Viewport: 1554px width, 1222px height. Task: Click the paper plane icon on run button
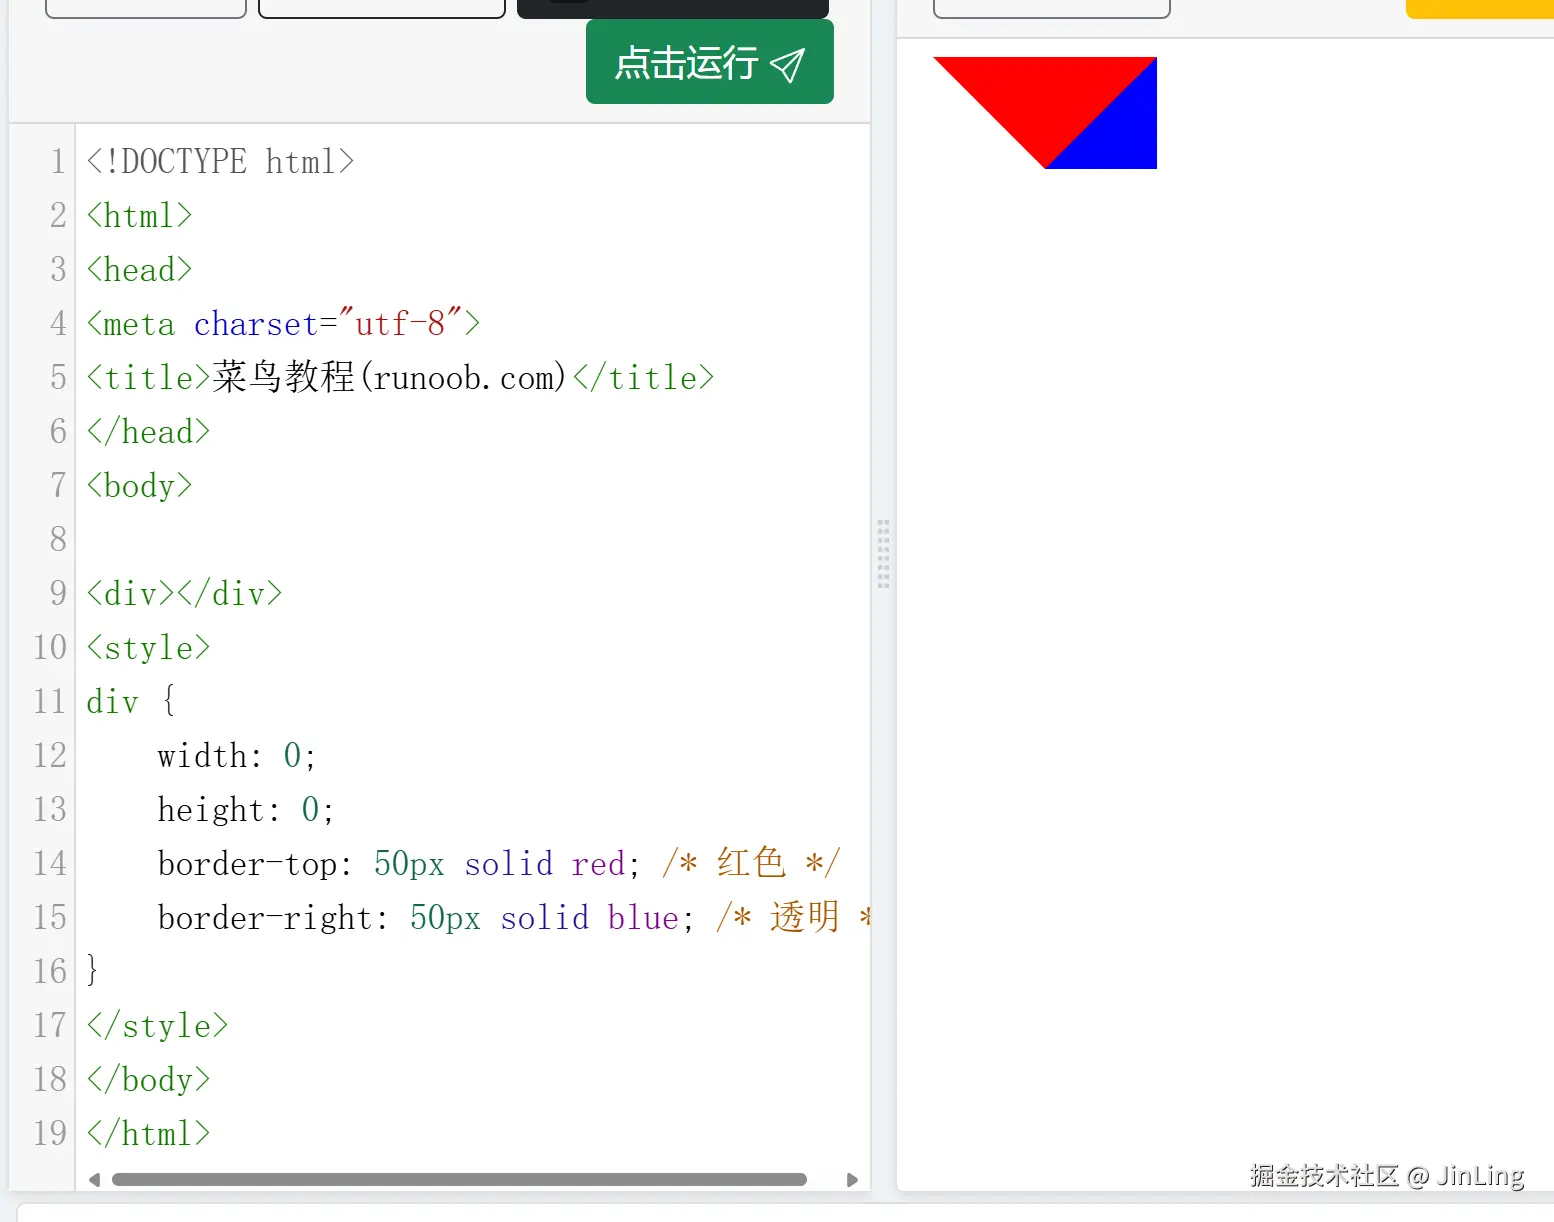click(x=787, y=65)
